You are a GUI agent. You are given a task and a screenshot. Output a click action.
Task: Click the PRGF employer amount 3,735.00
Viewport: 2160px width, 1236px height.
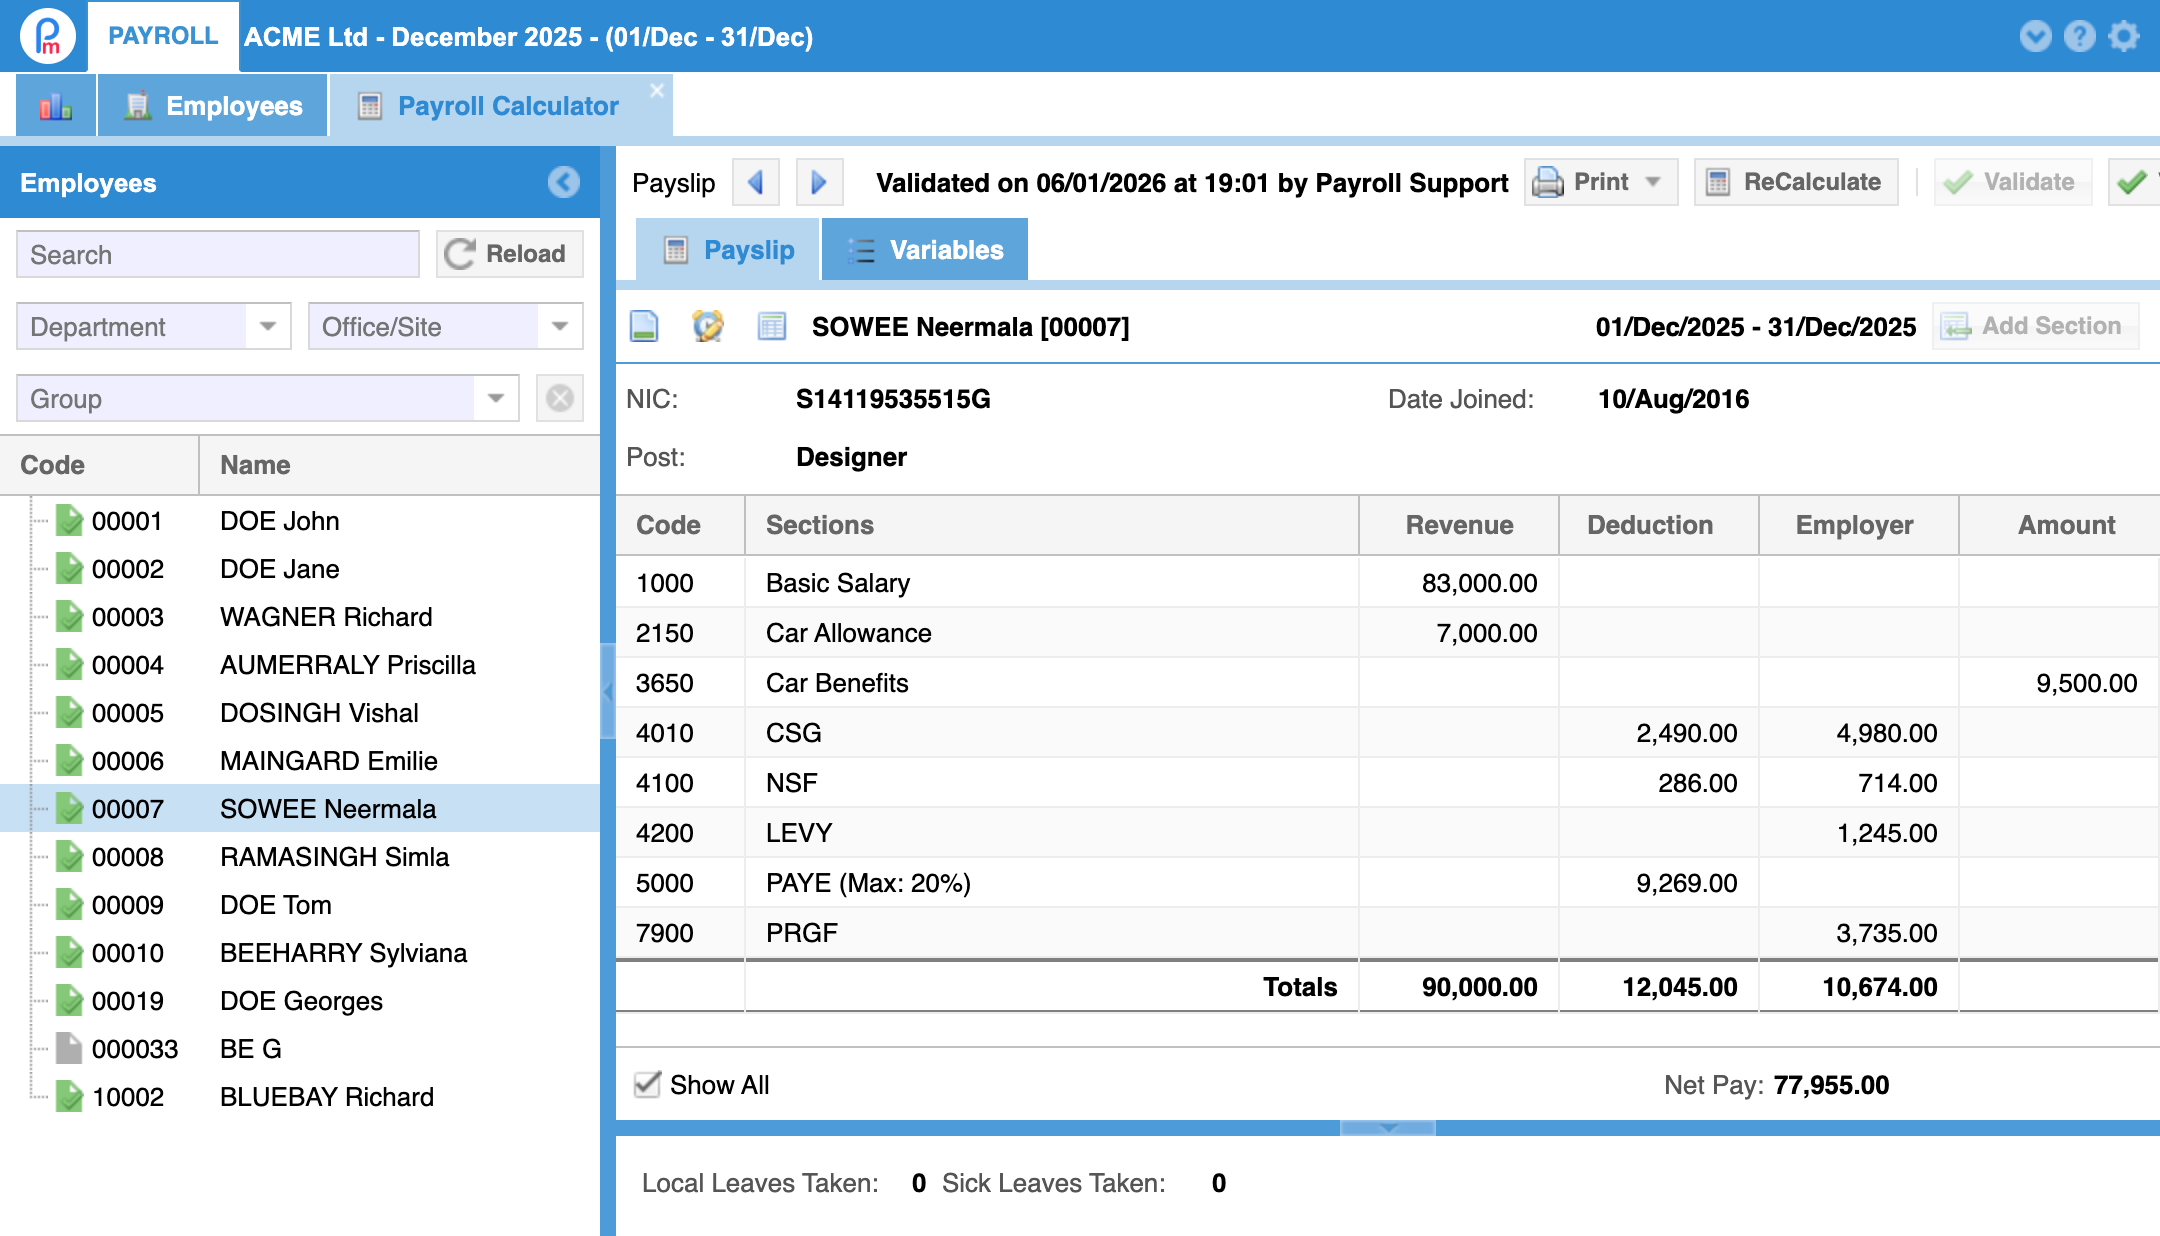pos(1886,933)
